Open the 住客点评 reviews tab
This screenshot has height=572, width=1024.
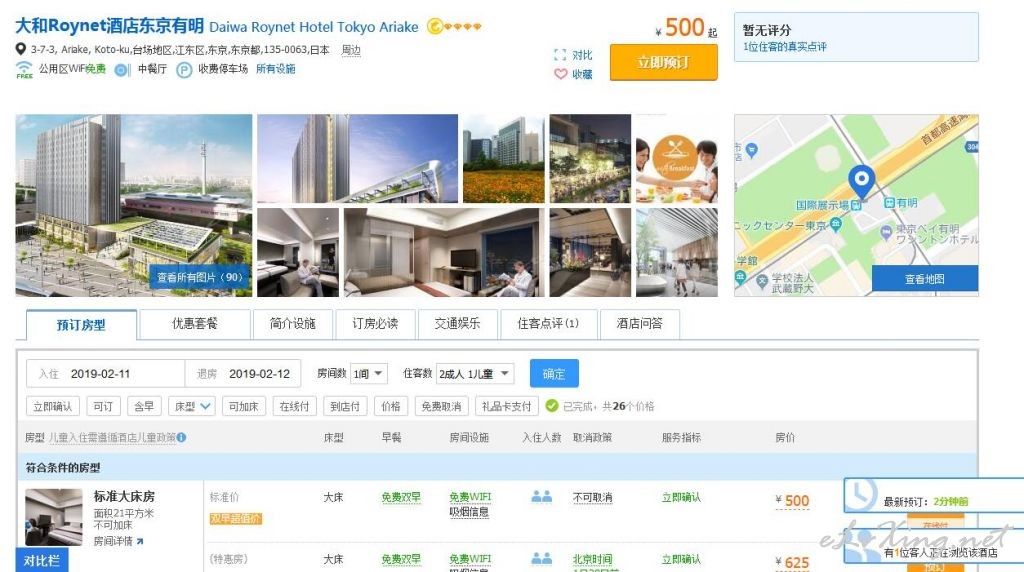(x=547, y=324)
